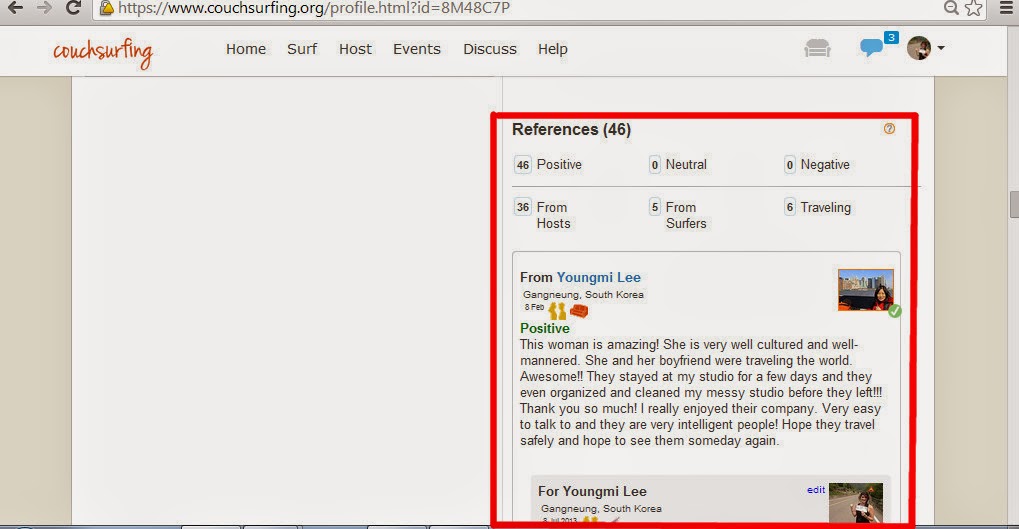This screenshot has width=1019, height=529.
Task: Click the References (46) heading
Action: (x=571, y=129)
